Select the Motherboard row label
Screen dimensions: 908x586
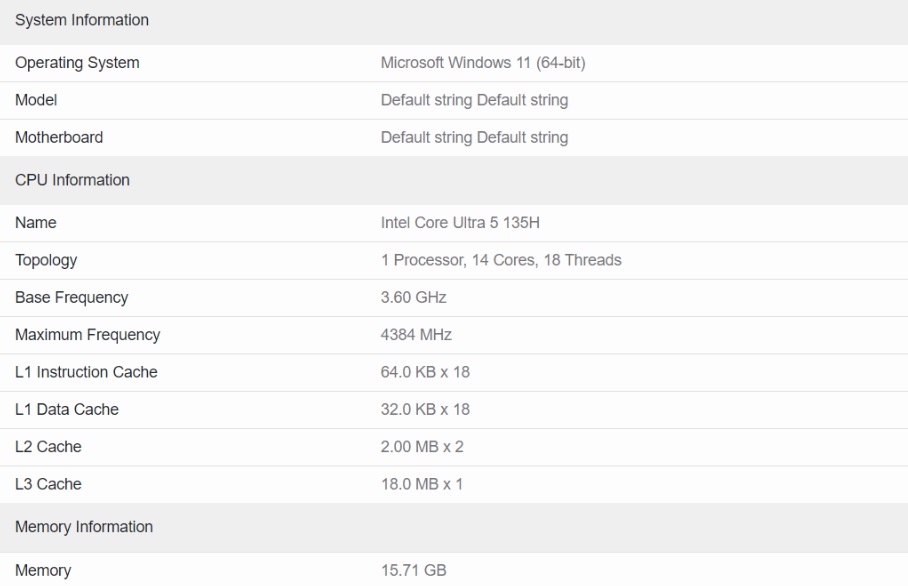59,137
